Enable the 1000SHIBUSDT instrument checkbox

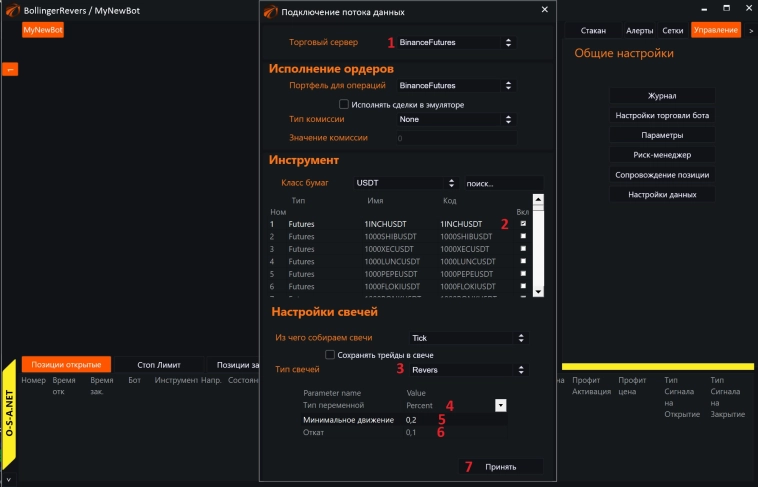point(522,236)
